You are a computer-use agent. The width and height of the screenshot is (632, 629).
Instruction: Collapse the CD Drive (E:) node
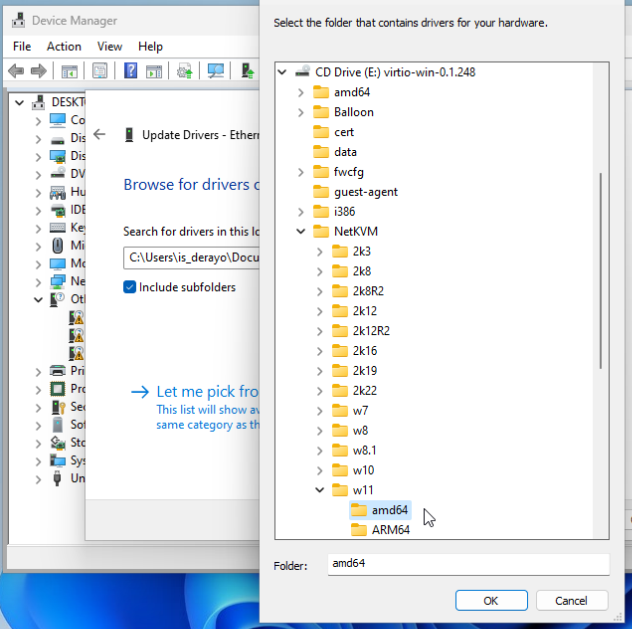click(x=282, y=72)
